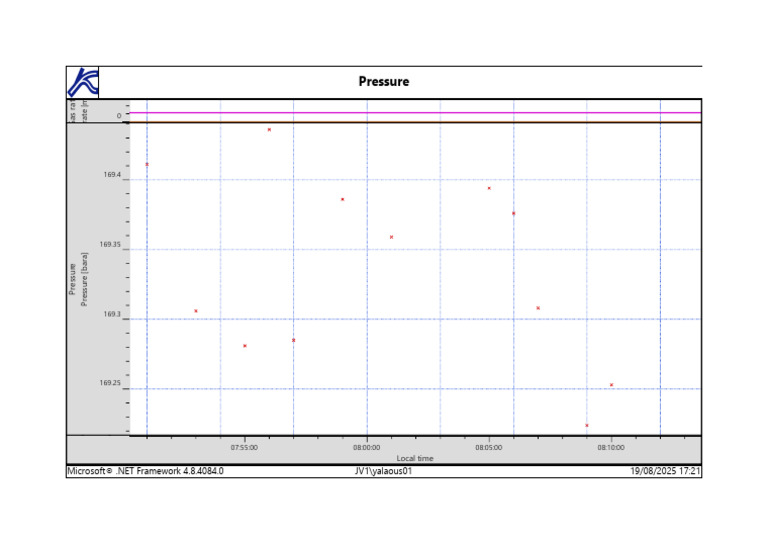Click the 08:05:00 time axis label

coord(488,448)
